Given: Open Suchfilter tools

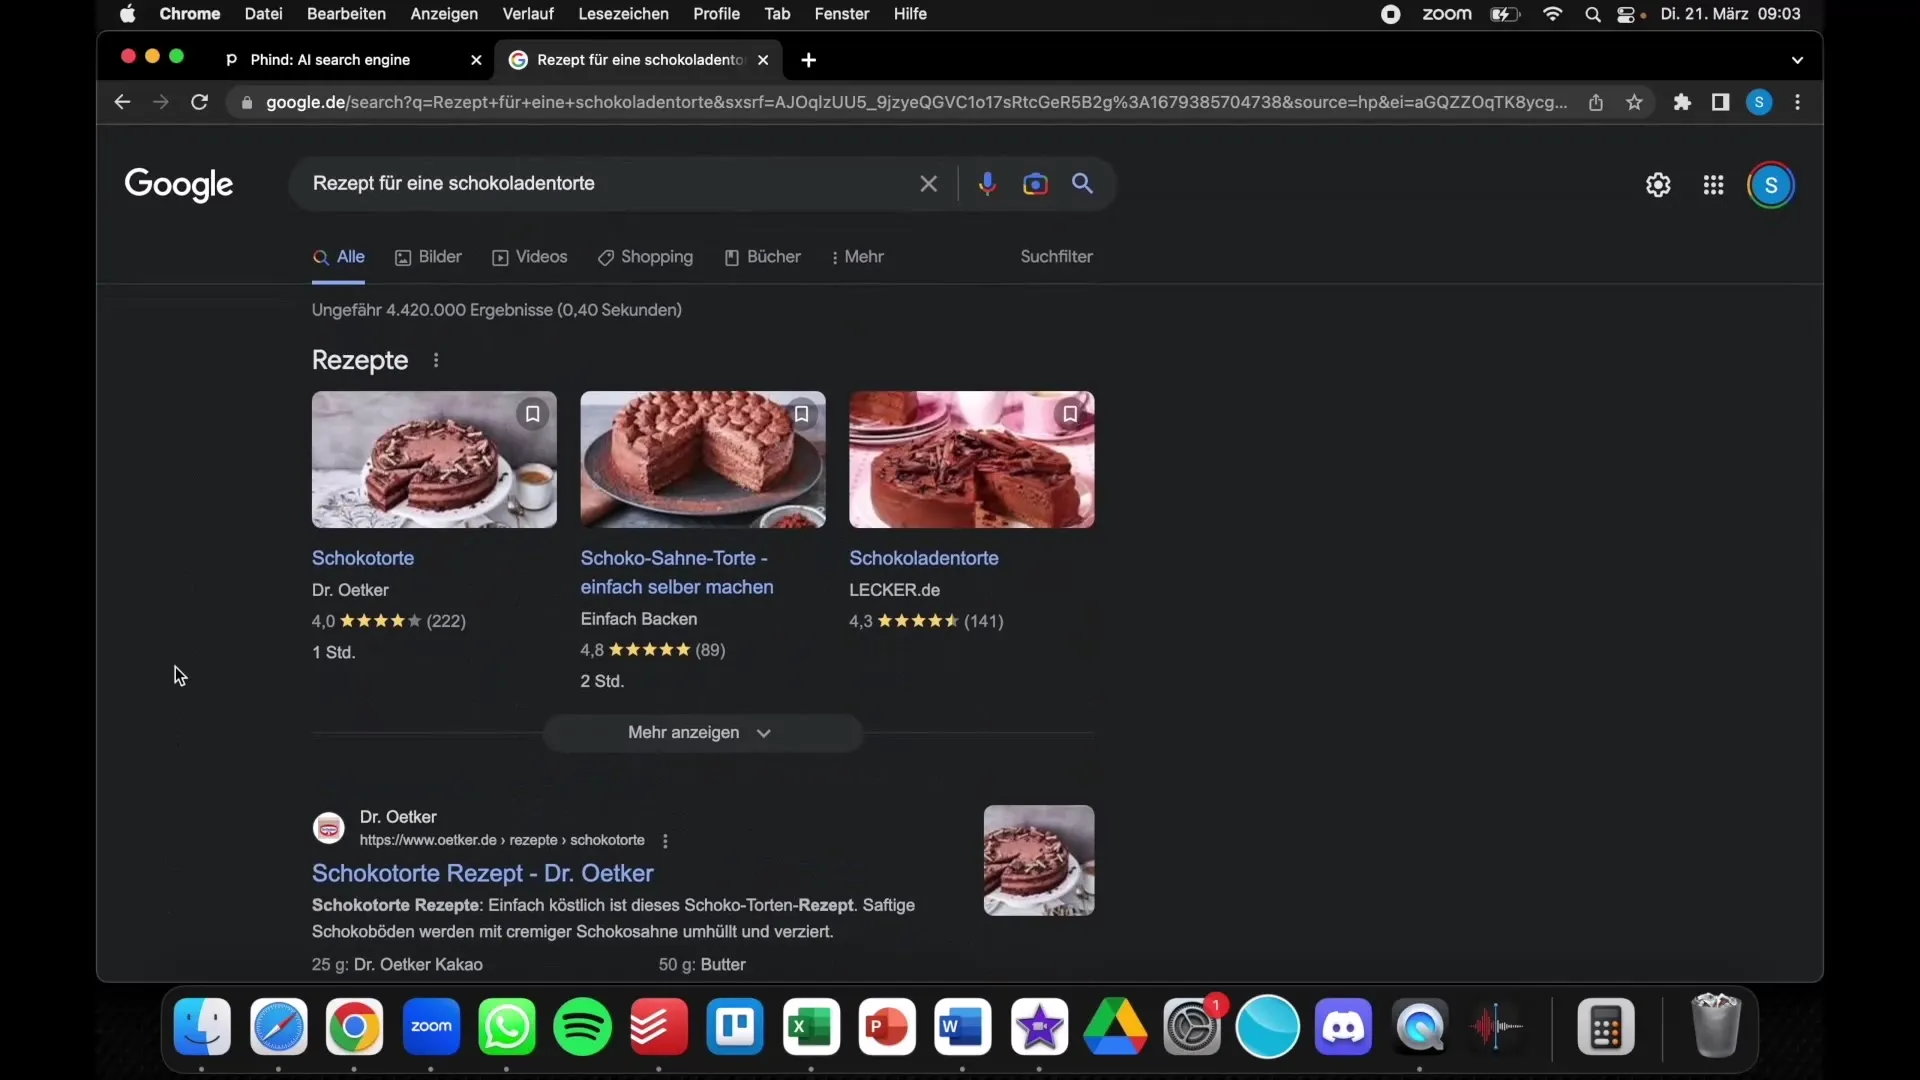Looking at the screenshot, I should [x=1056, y=257].
